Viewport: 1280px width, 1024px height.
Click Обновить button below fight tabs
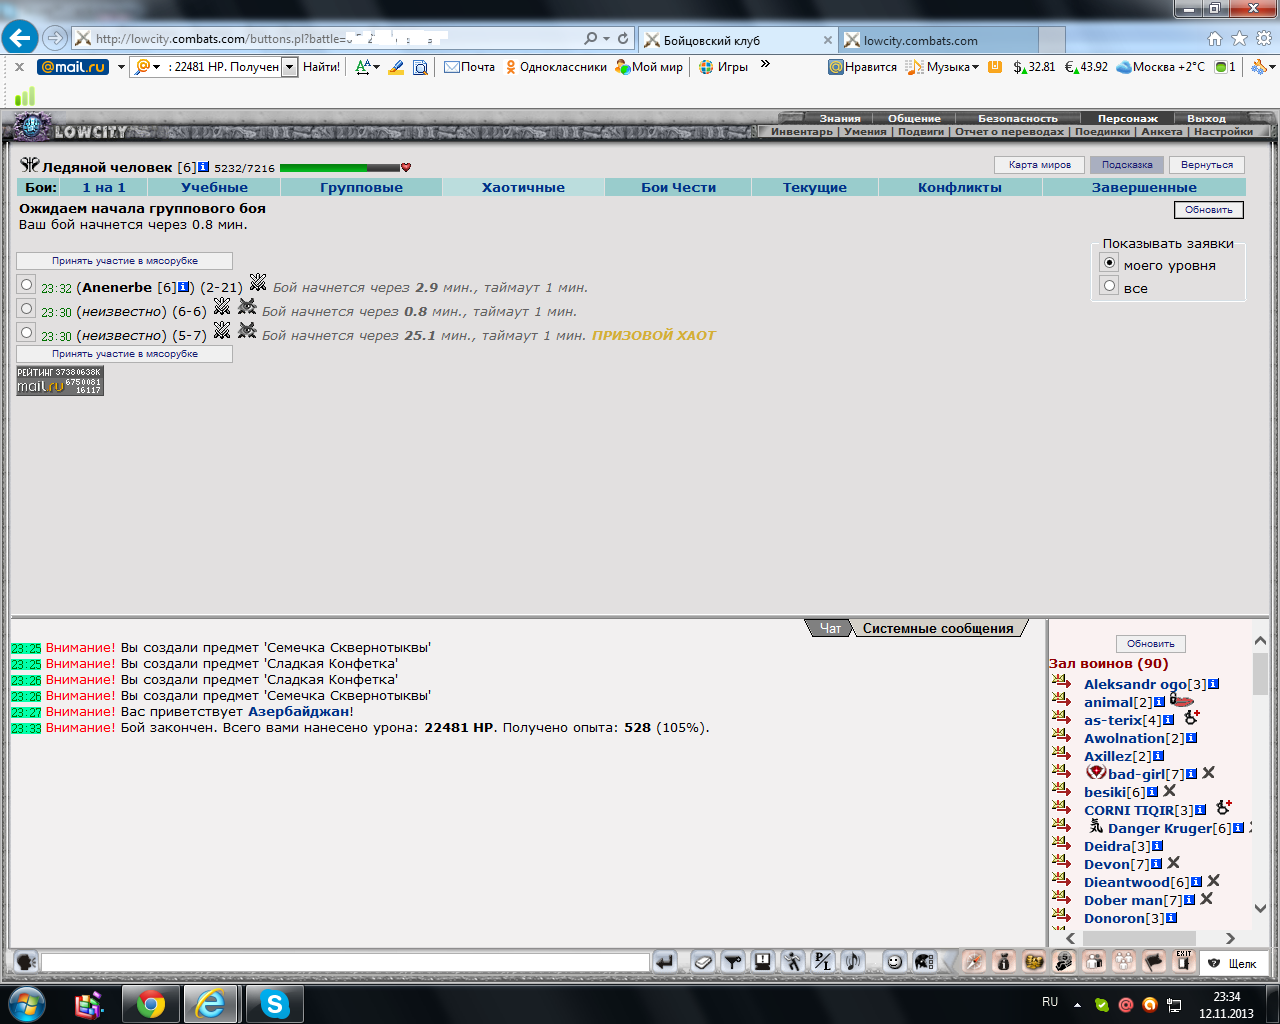tap(1209, 210)
